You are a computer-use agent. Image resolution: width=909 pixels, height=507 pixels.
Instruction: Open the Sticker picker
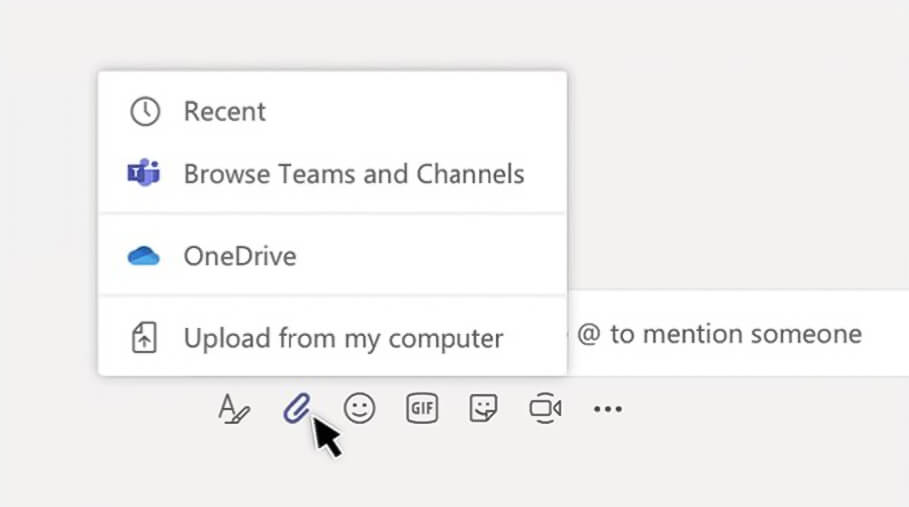click(483, 408)
